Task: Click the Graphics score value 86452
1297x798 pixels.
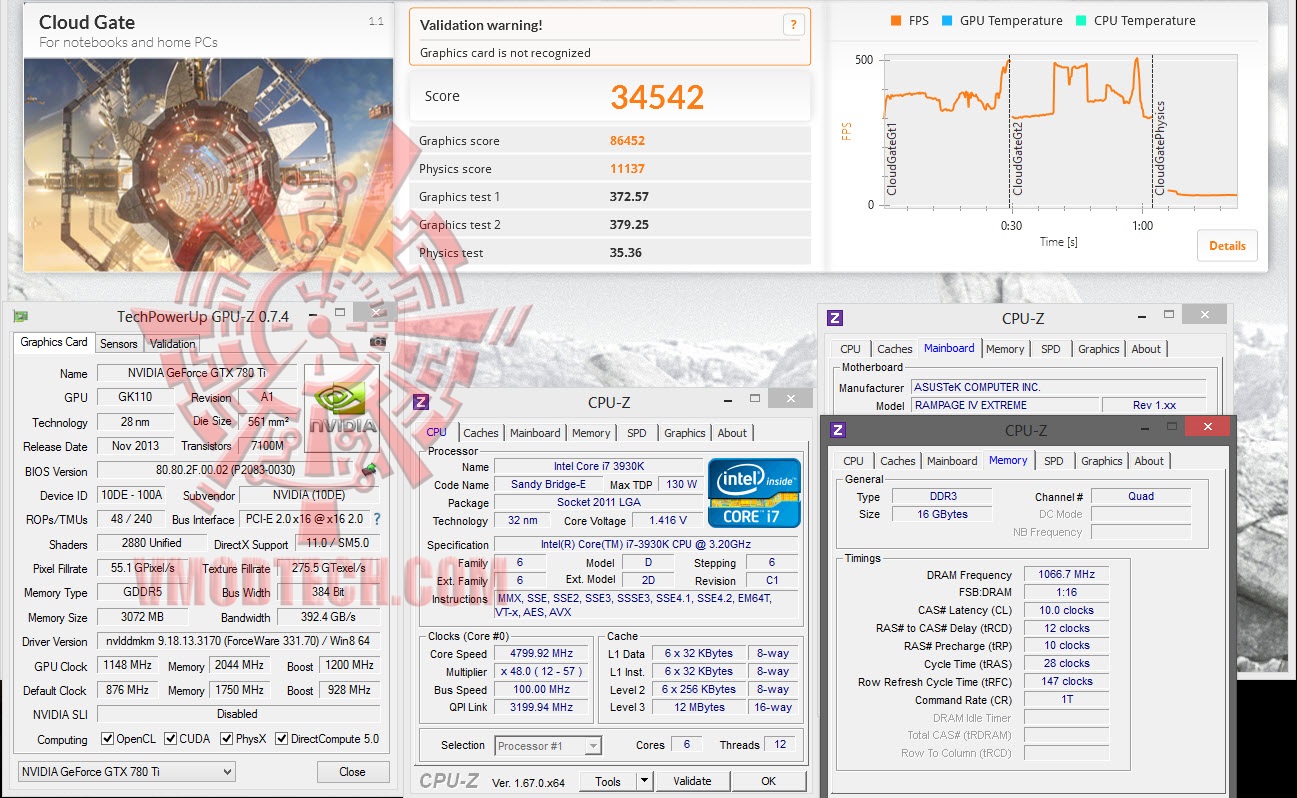Action: pos(627,141)
